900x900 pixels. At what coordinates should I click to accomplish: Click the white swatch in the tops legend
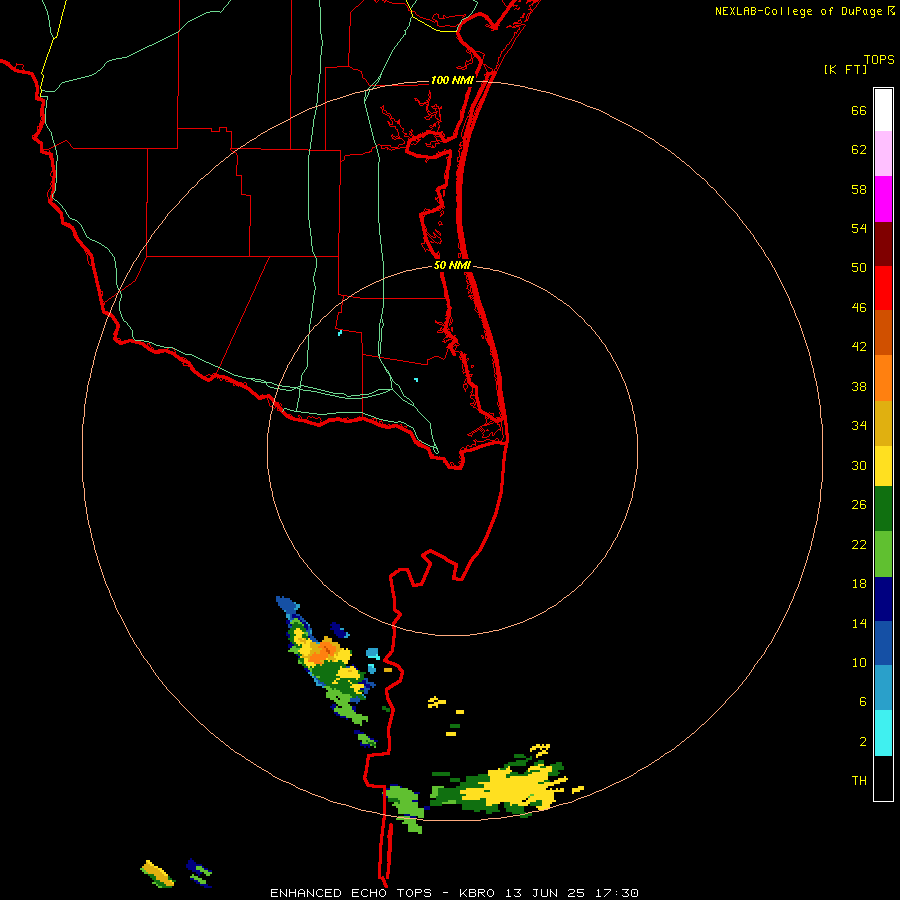[x=883, y=110]
